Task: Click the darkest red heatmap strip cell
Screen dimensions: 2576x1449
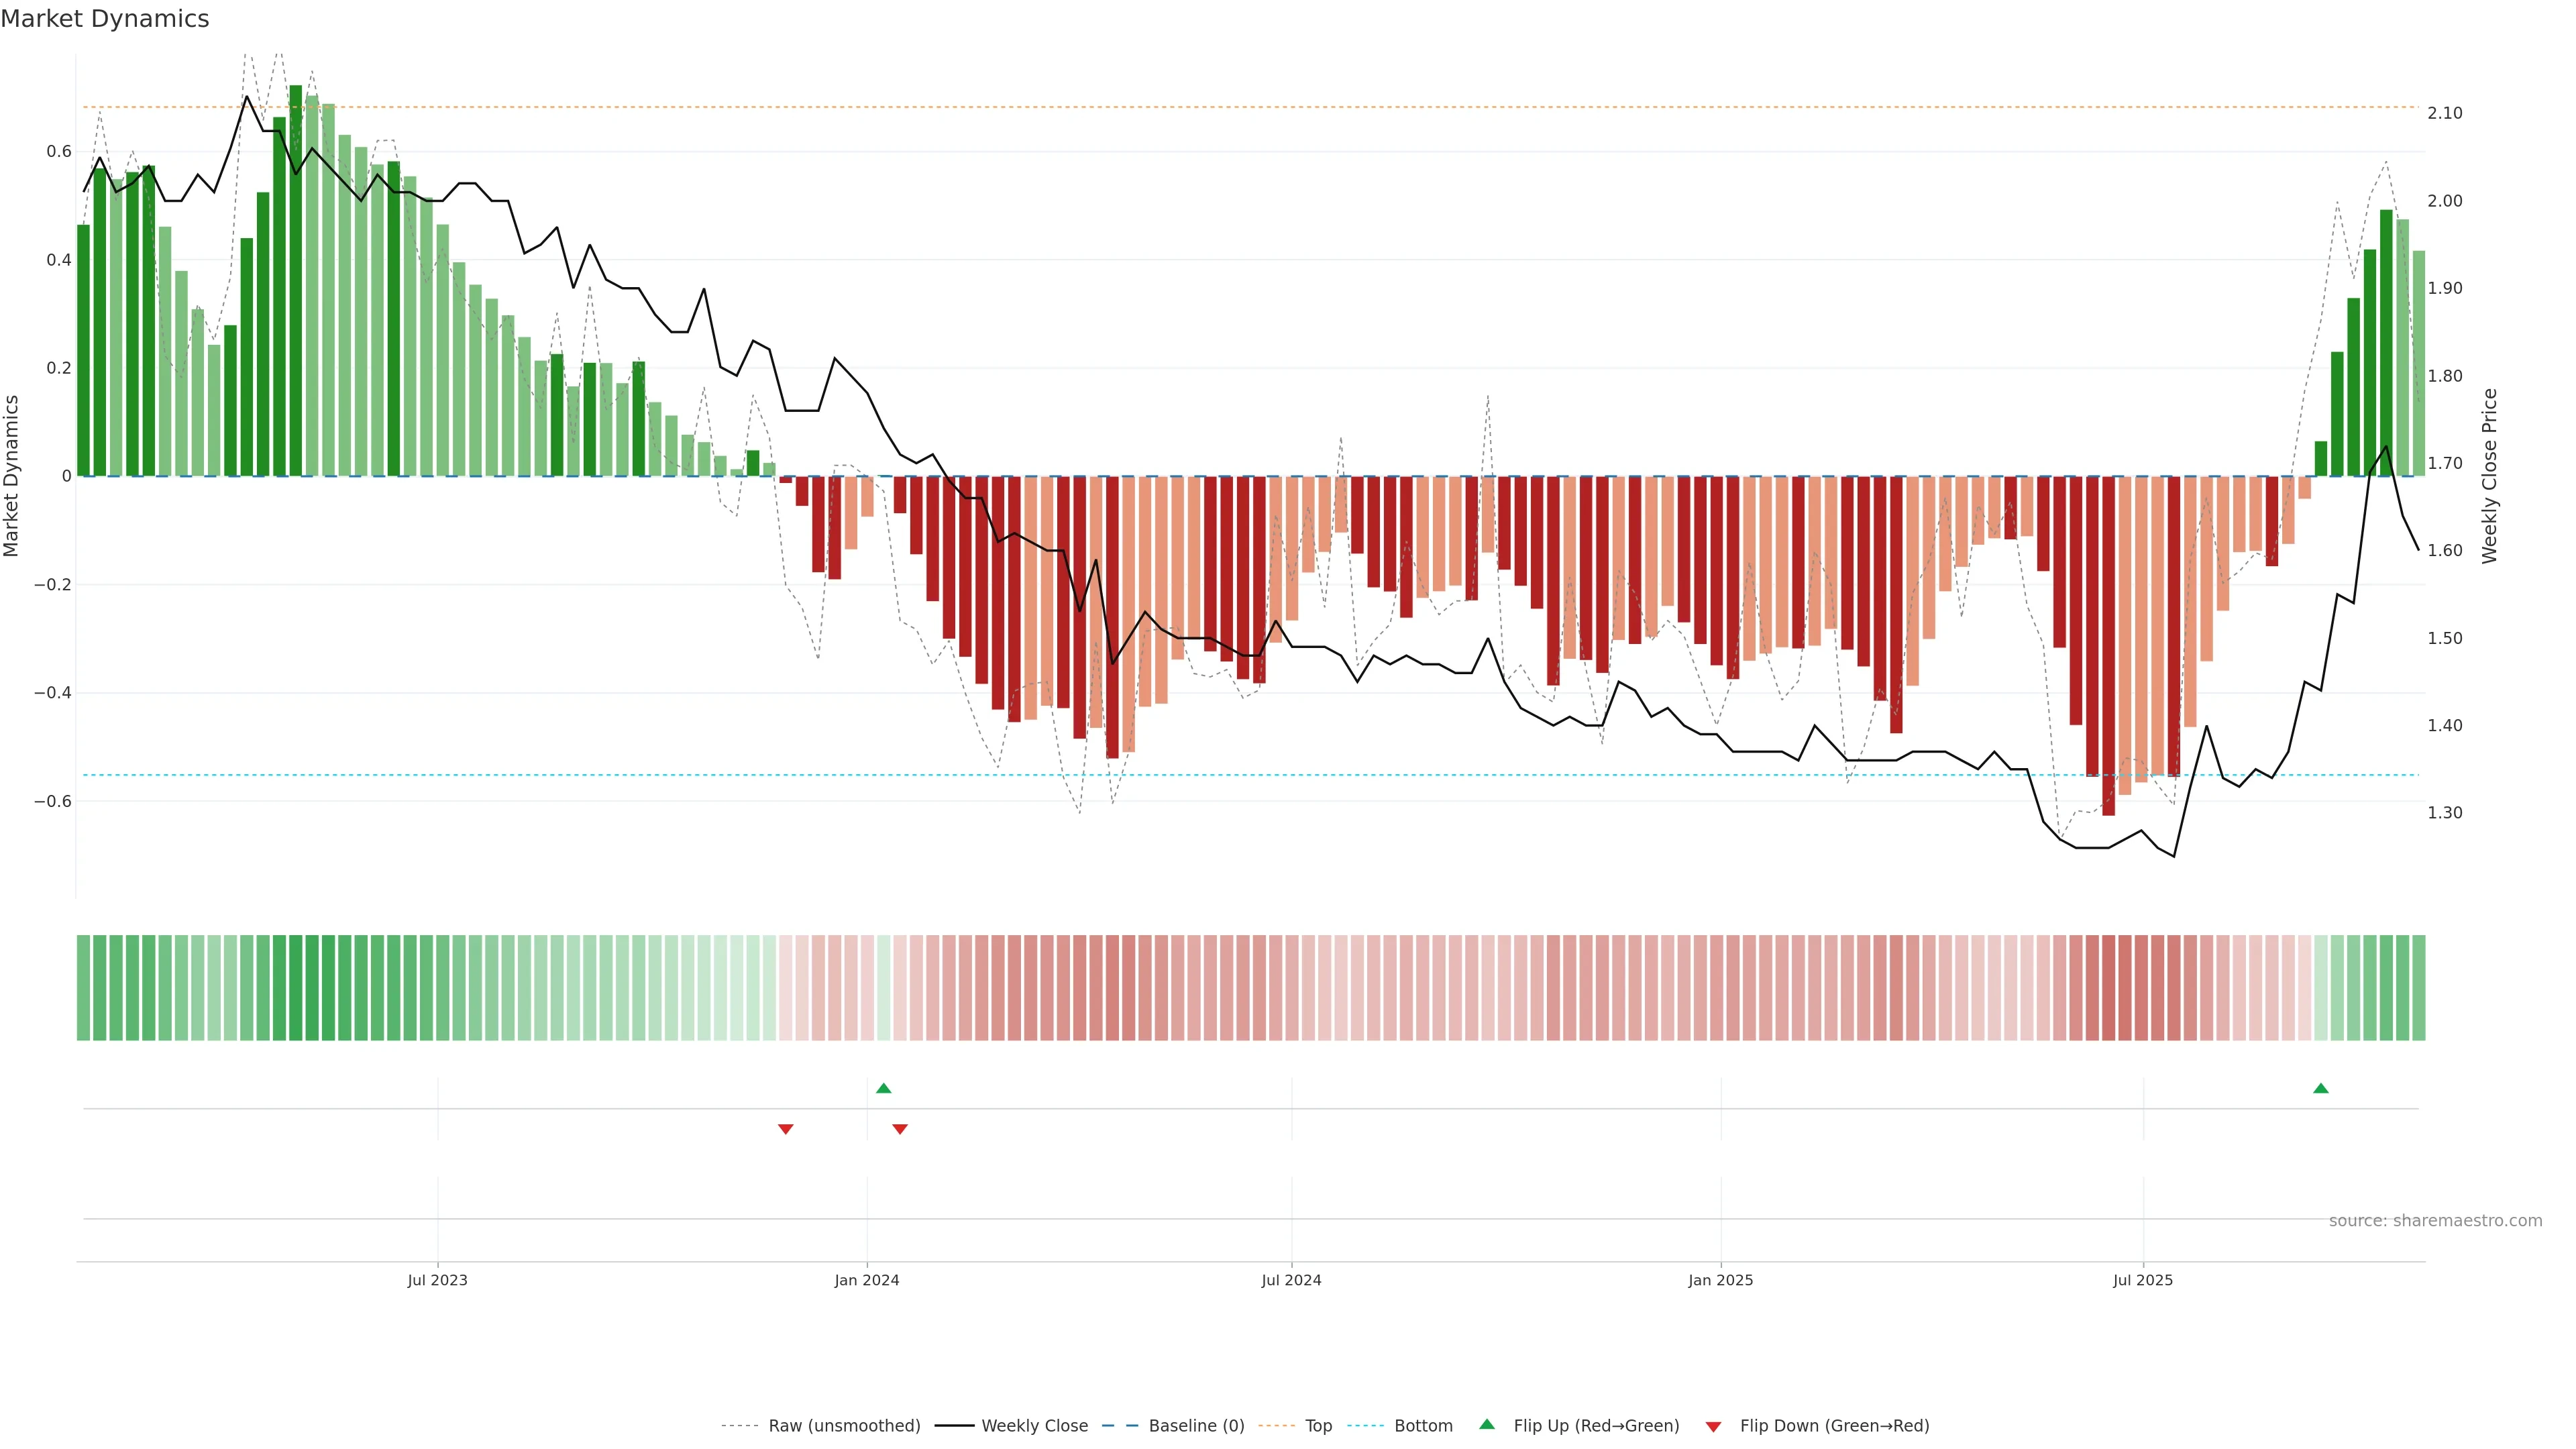Action: [x=2108, y=988]
